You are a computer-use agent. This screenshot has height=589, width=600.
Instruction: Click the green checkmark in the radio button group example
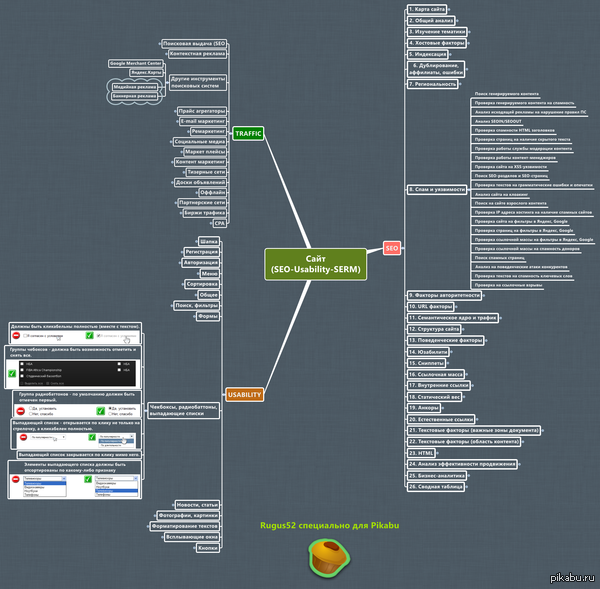101,410
